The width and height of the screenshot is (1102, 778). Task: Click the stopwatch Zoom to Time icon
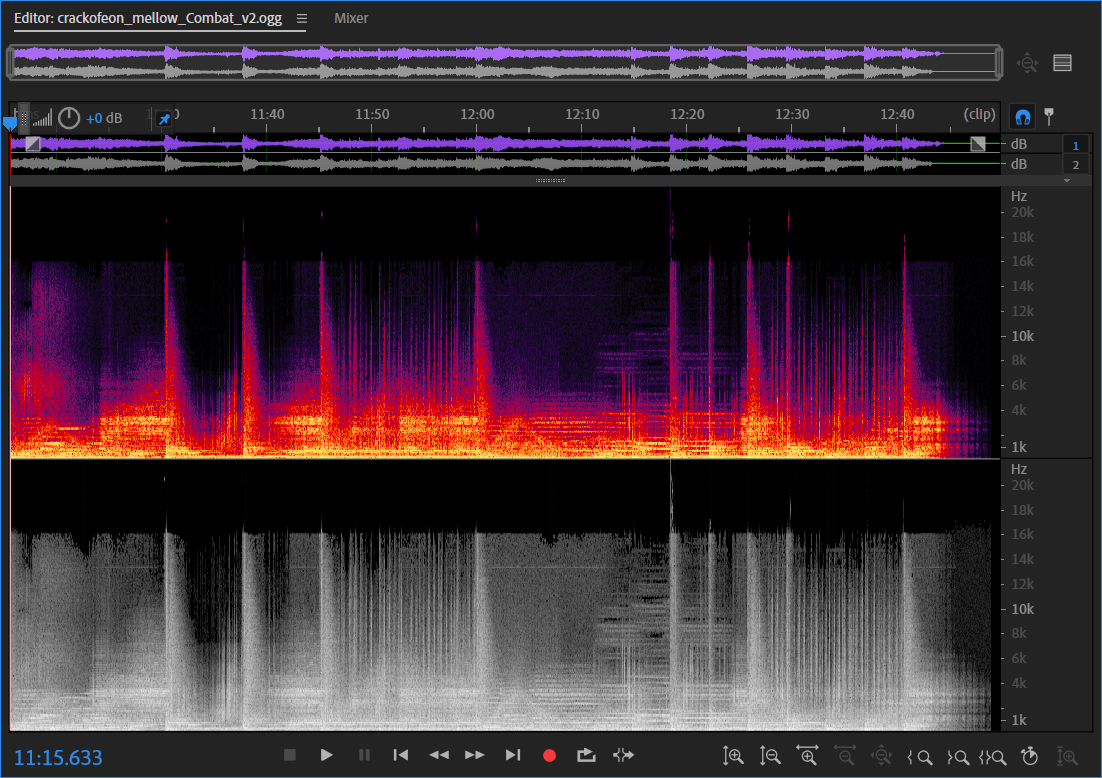[1030, 756]
